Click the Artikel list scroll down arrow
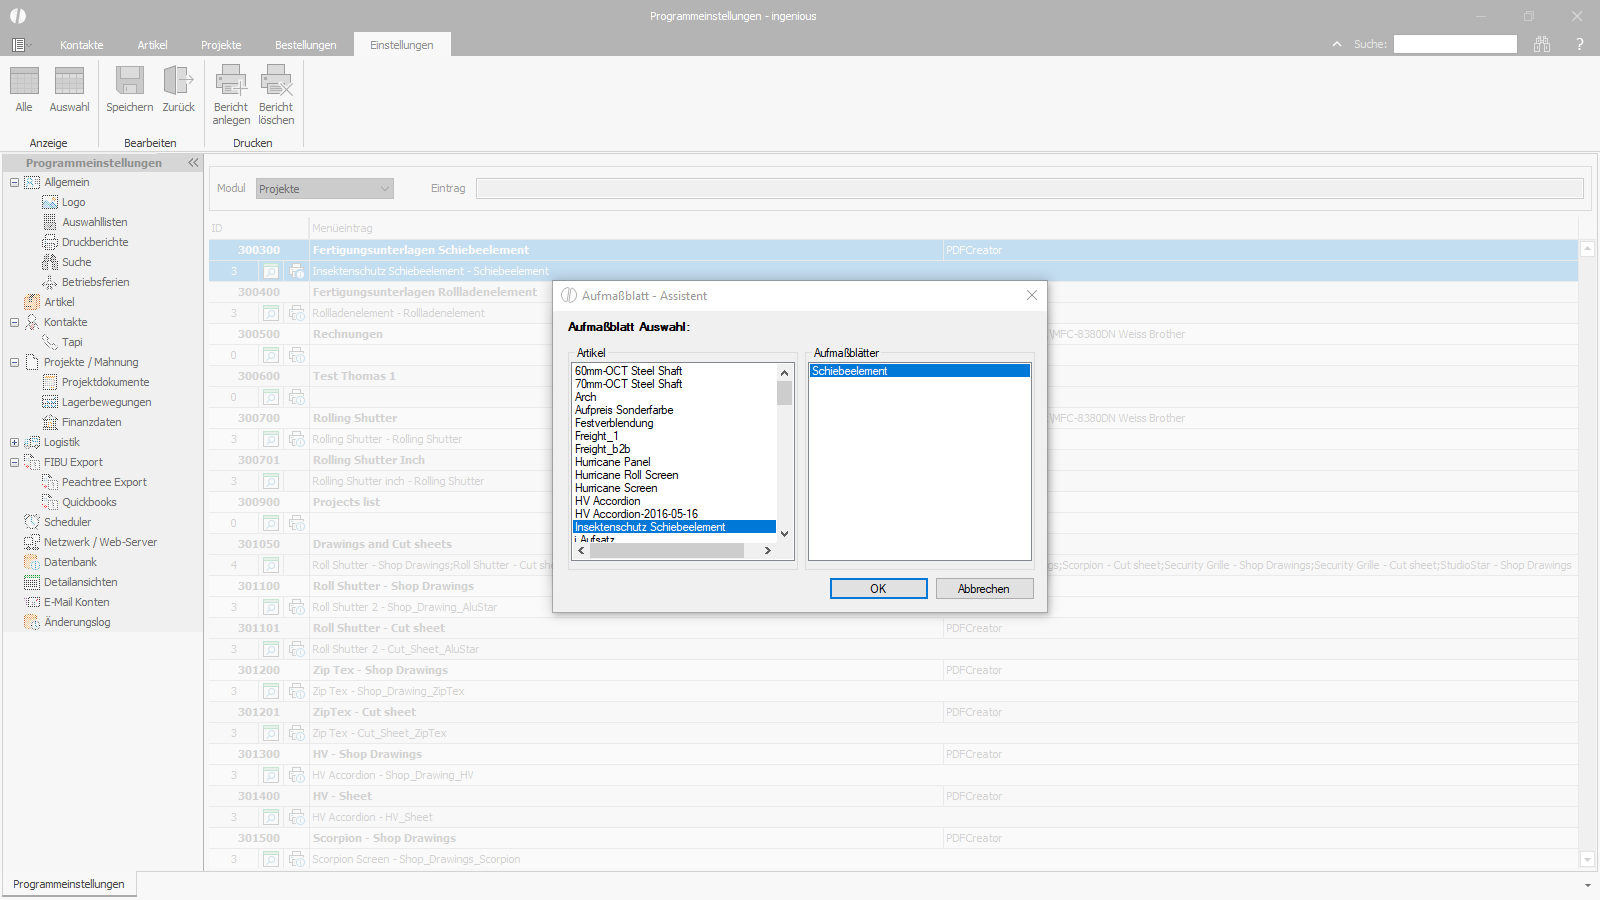1600x900 pixels. 784,534
